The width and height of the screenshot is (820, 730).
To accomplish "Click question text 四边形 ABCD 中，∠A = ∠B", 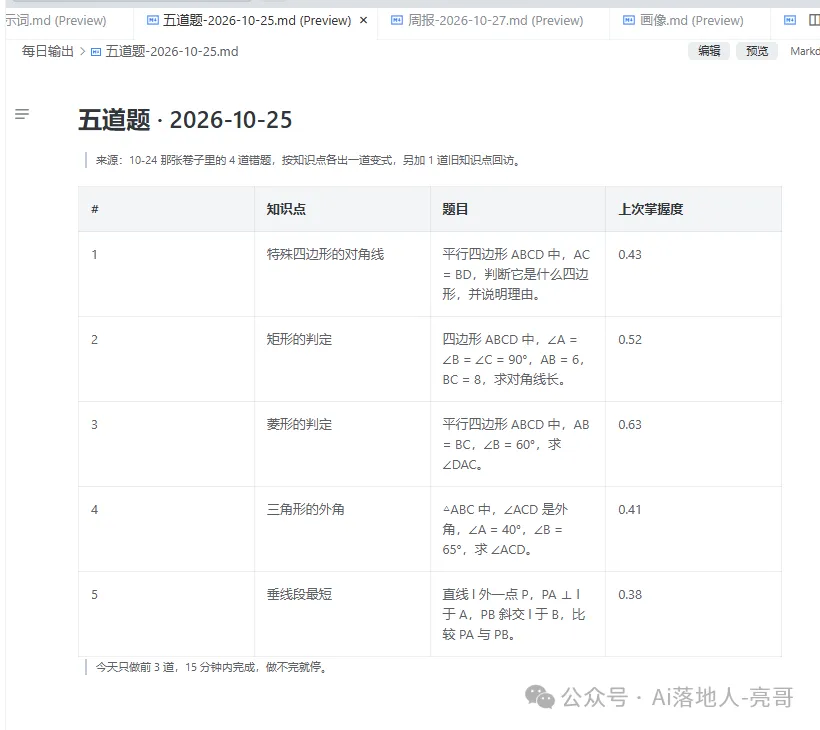I will pyautogui.click(x=513, y=359).
